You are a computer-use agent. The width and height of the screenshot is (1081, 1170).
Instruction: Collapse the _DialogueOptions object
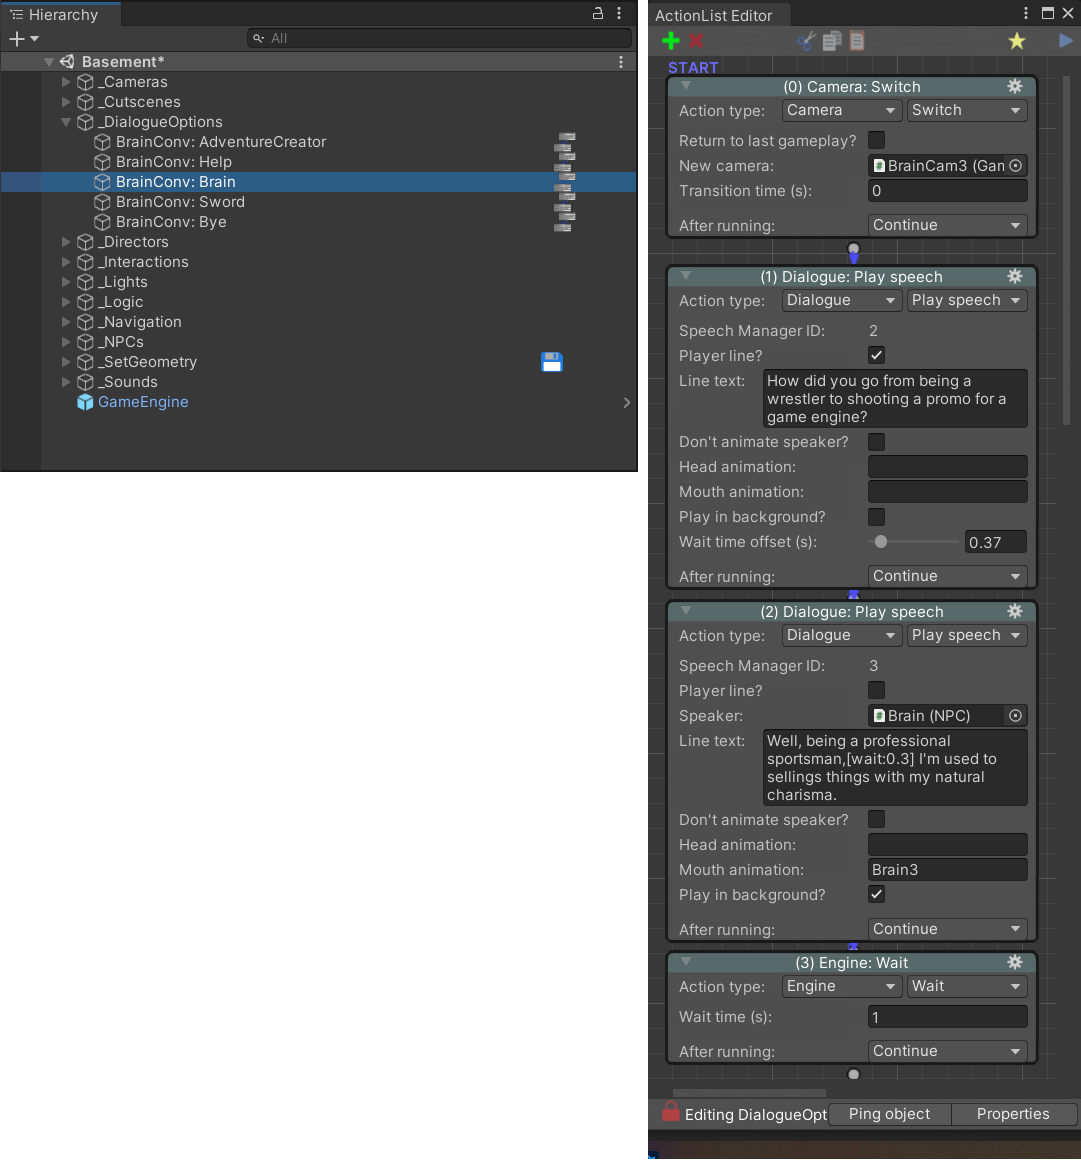(66, 122)
